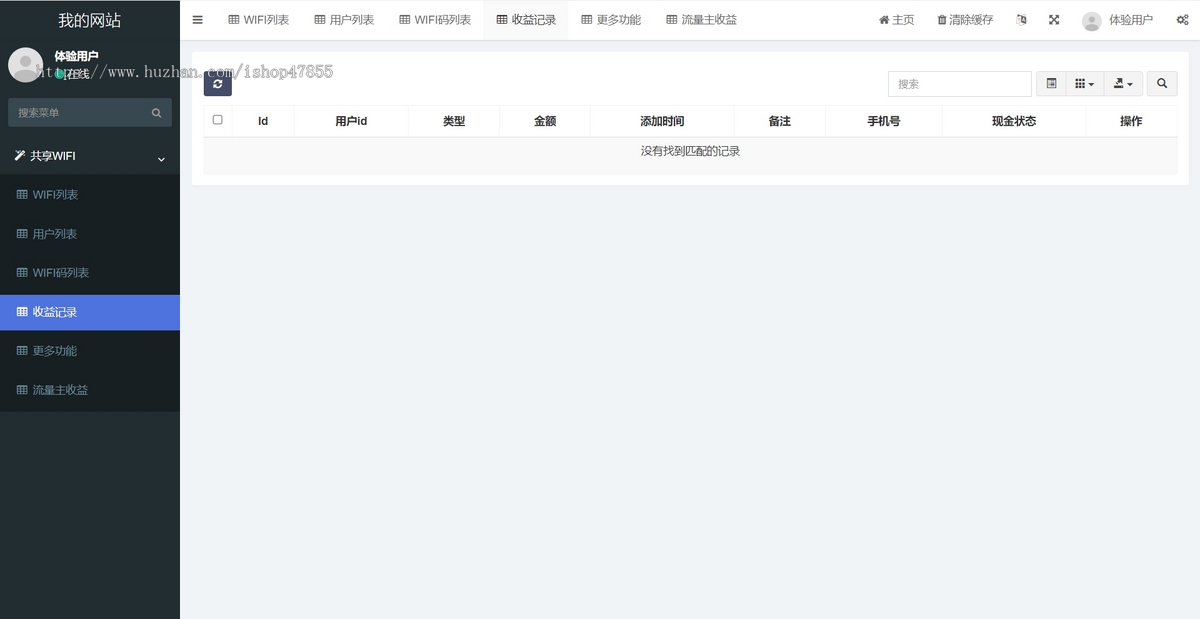Click the 备注 column header

point(780,121)
